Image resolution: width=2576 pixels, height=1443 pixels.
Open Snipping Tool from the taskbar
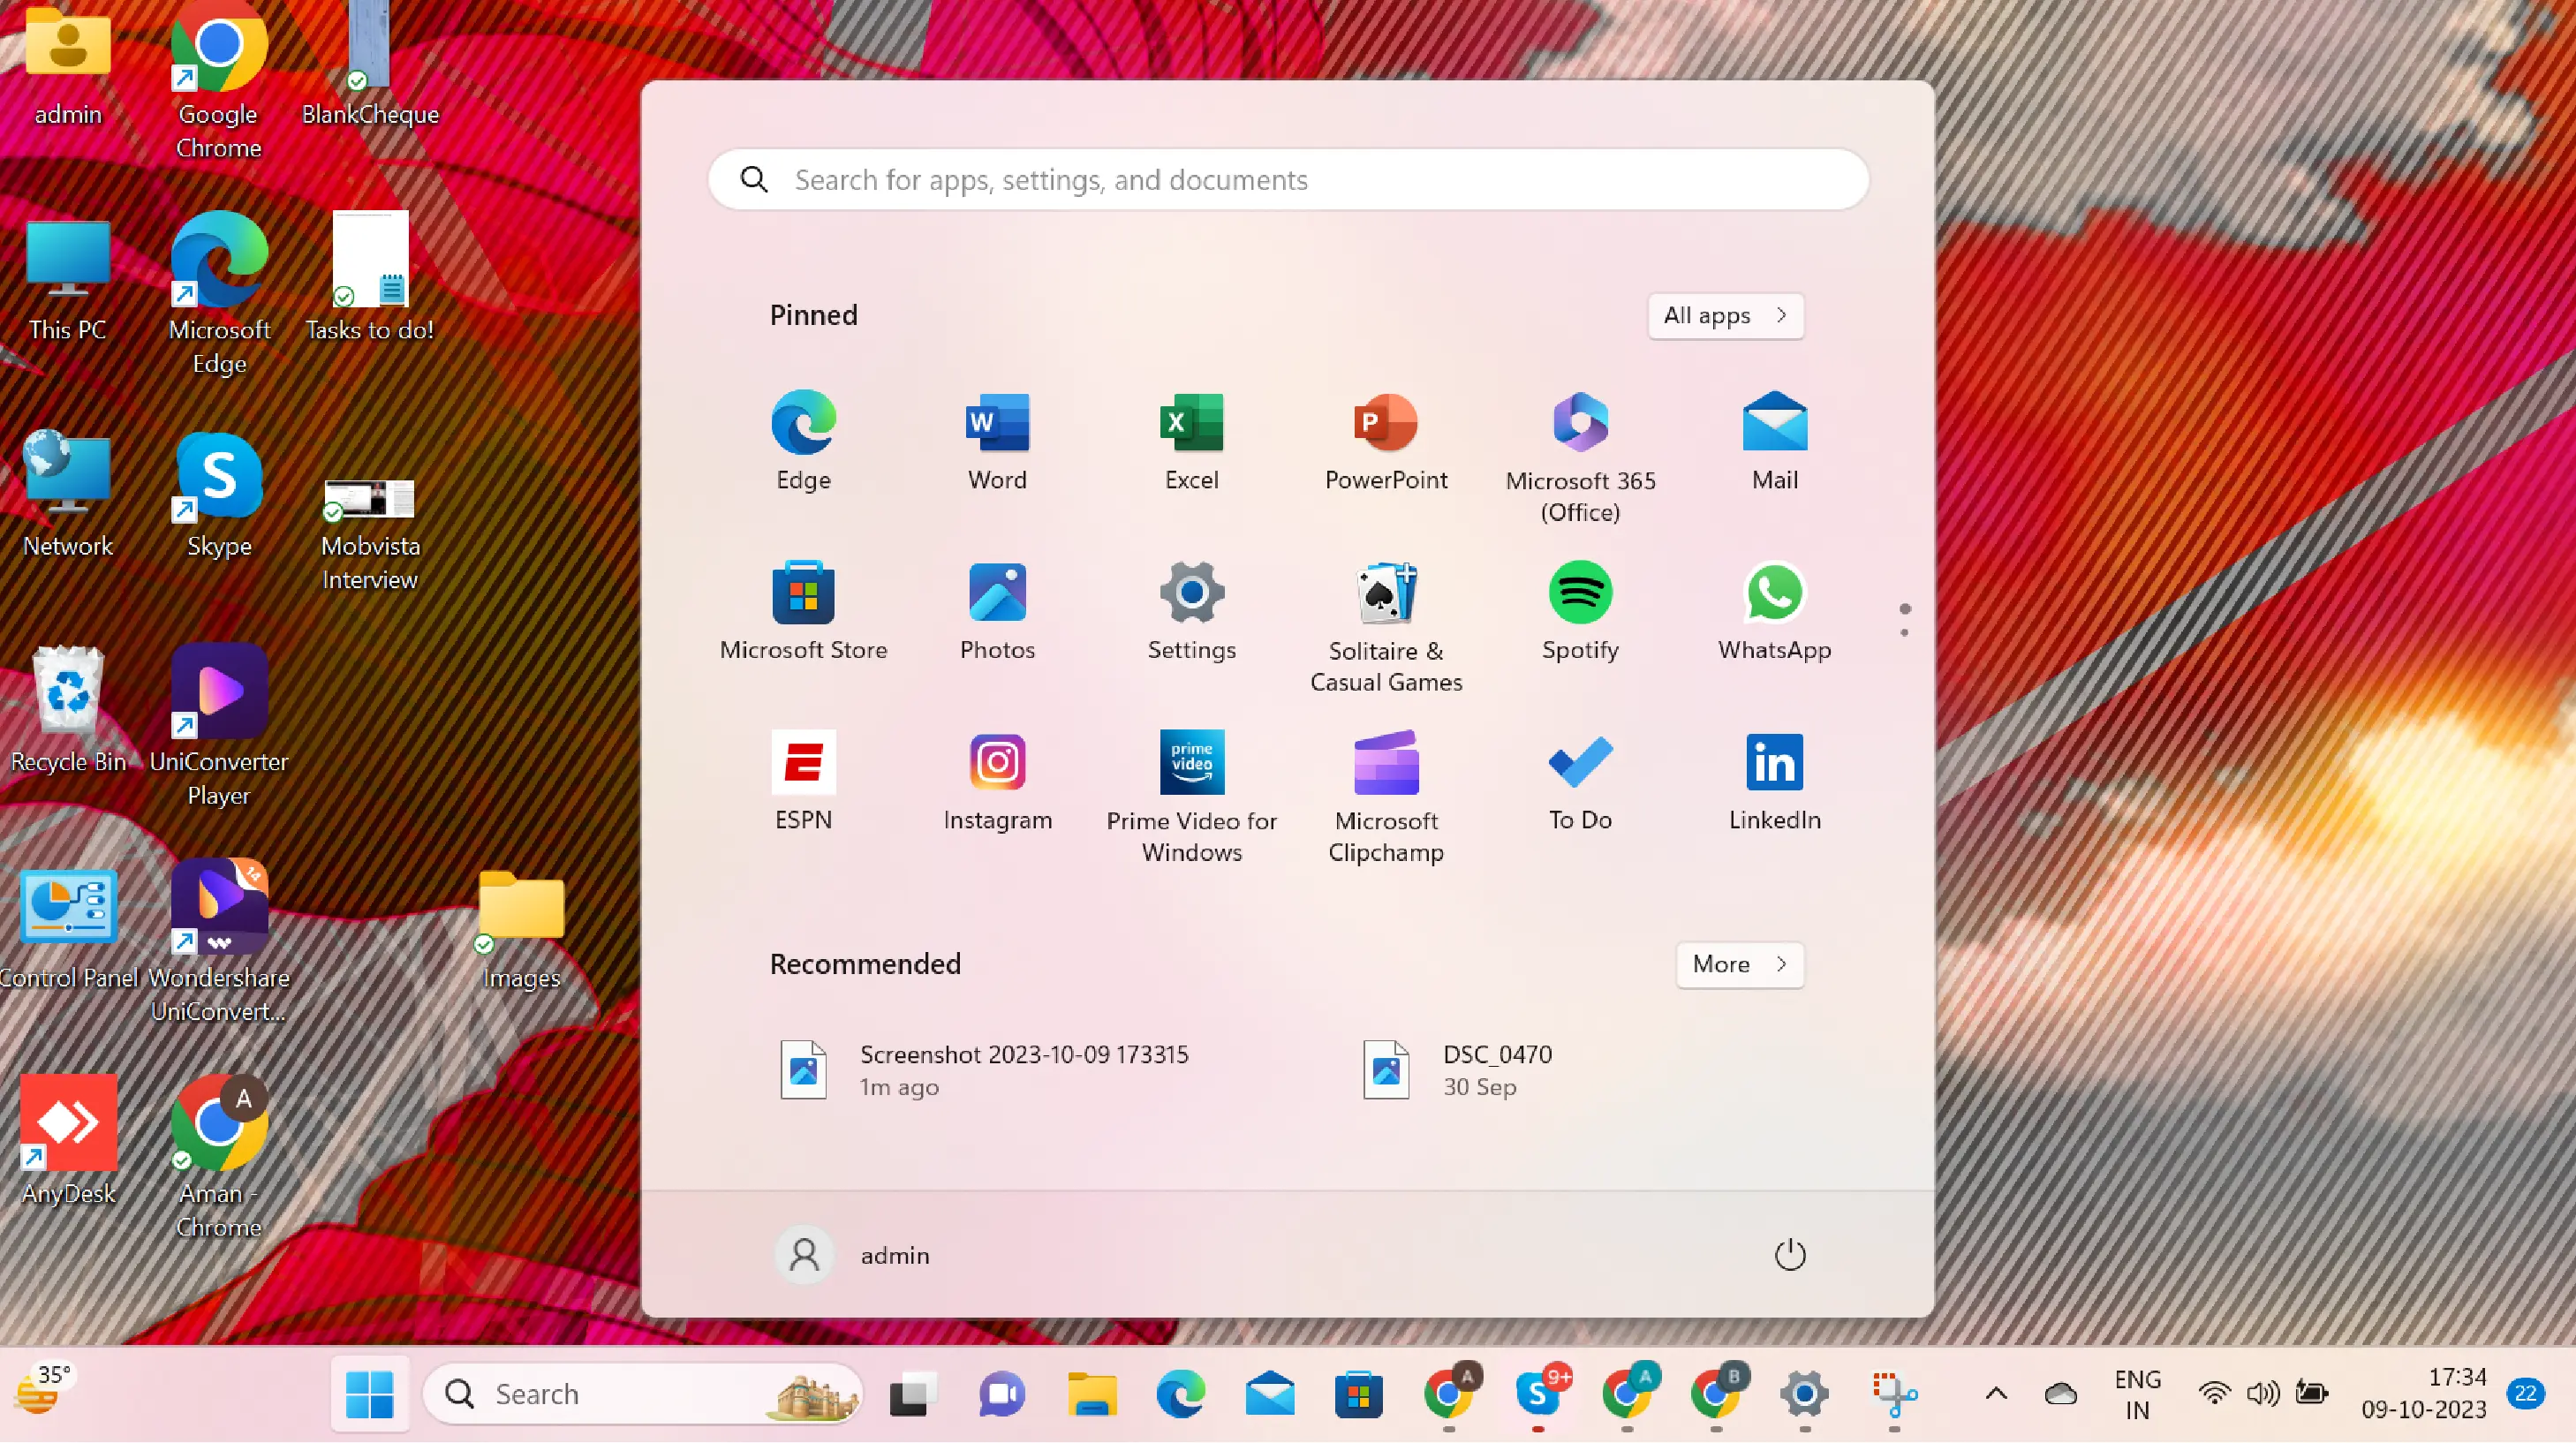click(x=1894, y=1394)
